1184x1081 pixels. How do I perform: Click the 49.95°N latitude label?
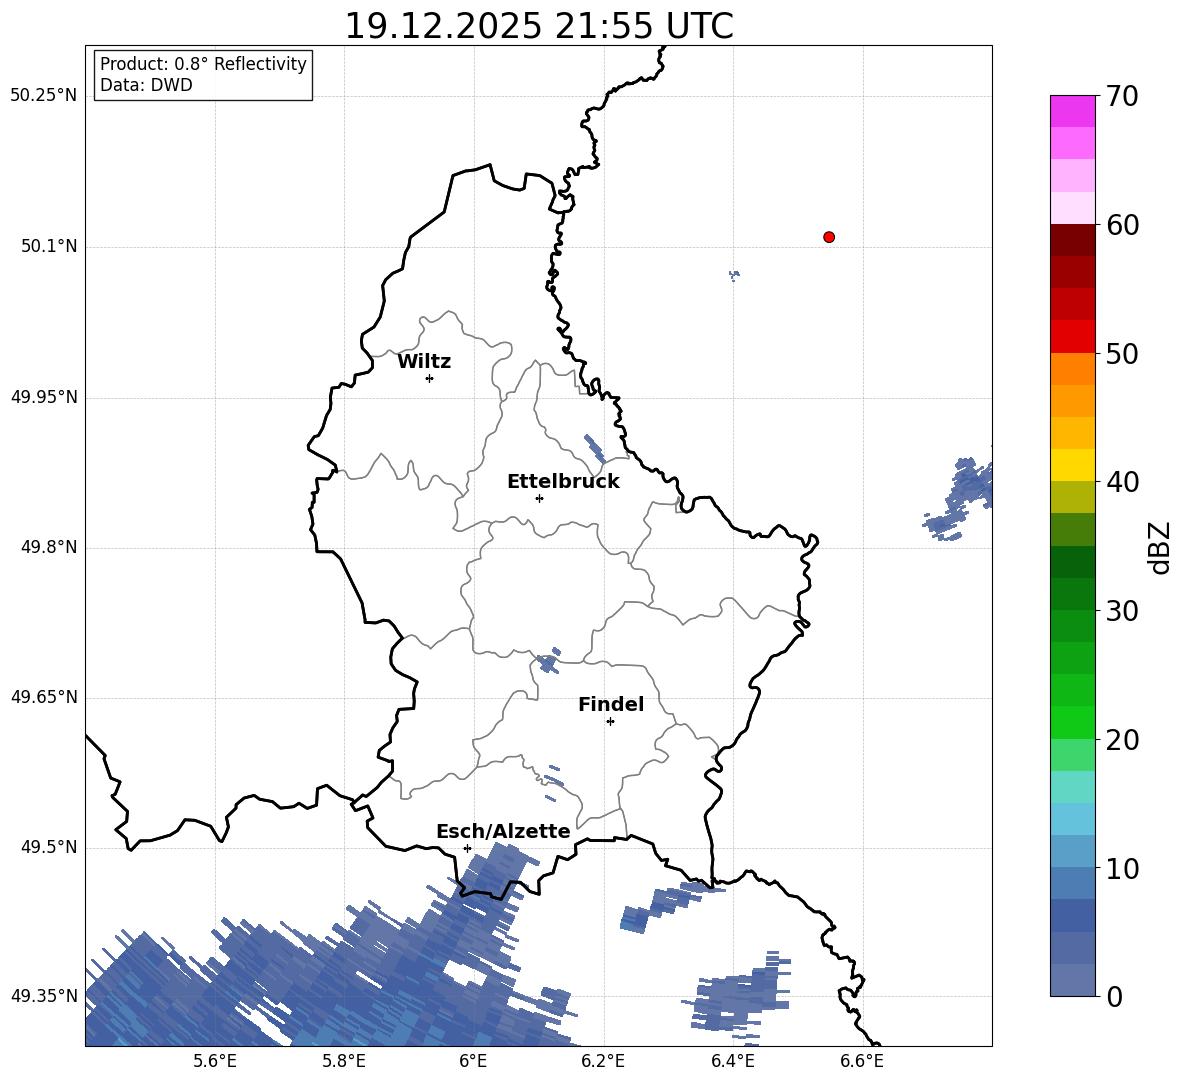click(43, 397)
